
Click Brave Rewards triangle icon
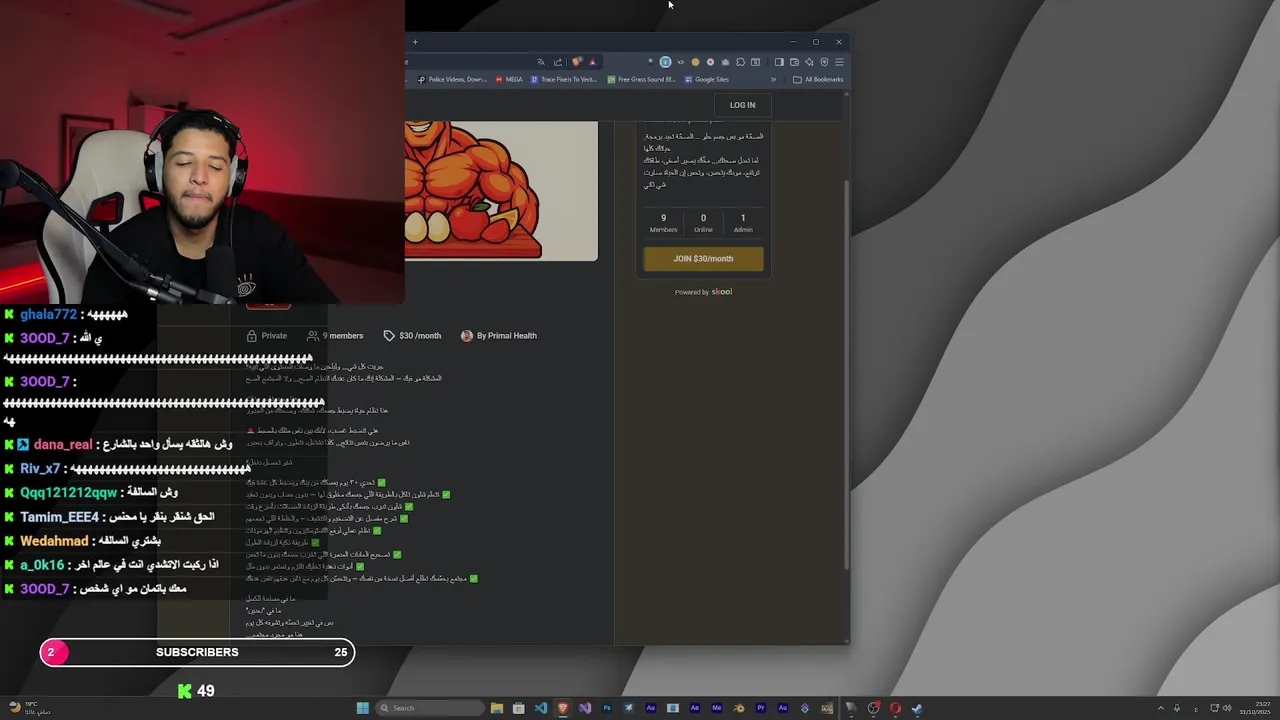(x=592, y=62)
